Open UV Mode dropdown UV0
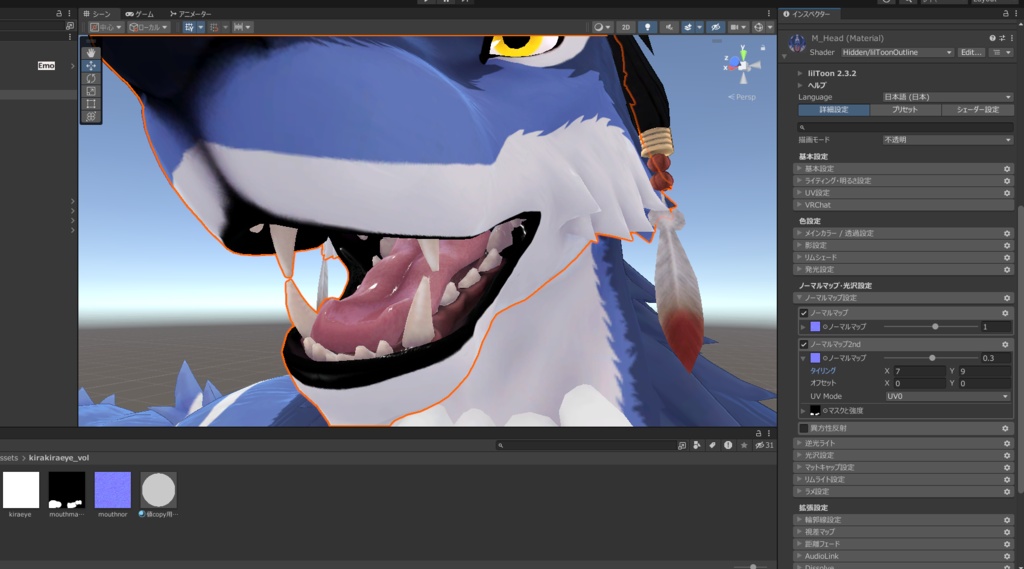1024x569 pixels. [948, 397]
